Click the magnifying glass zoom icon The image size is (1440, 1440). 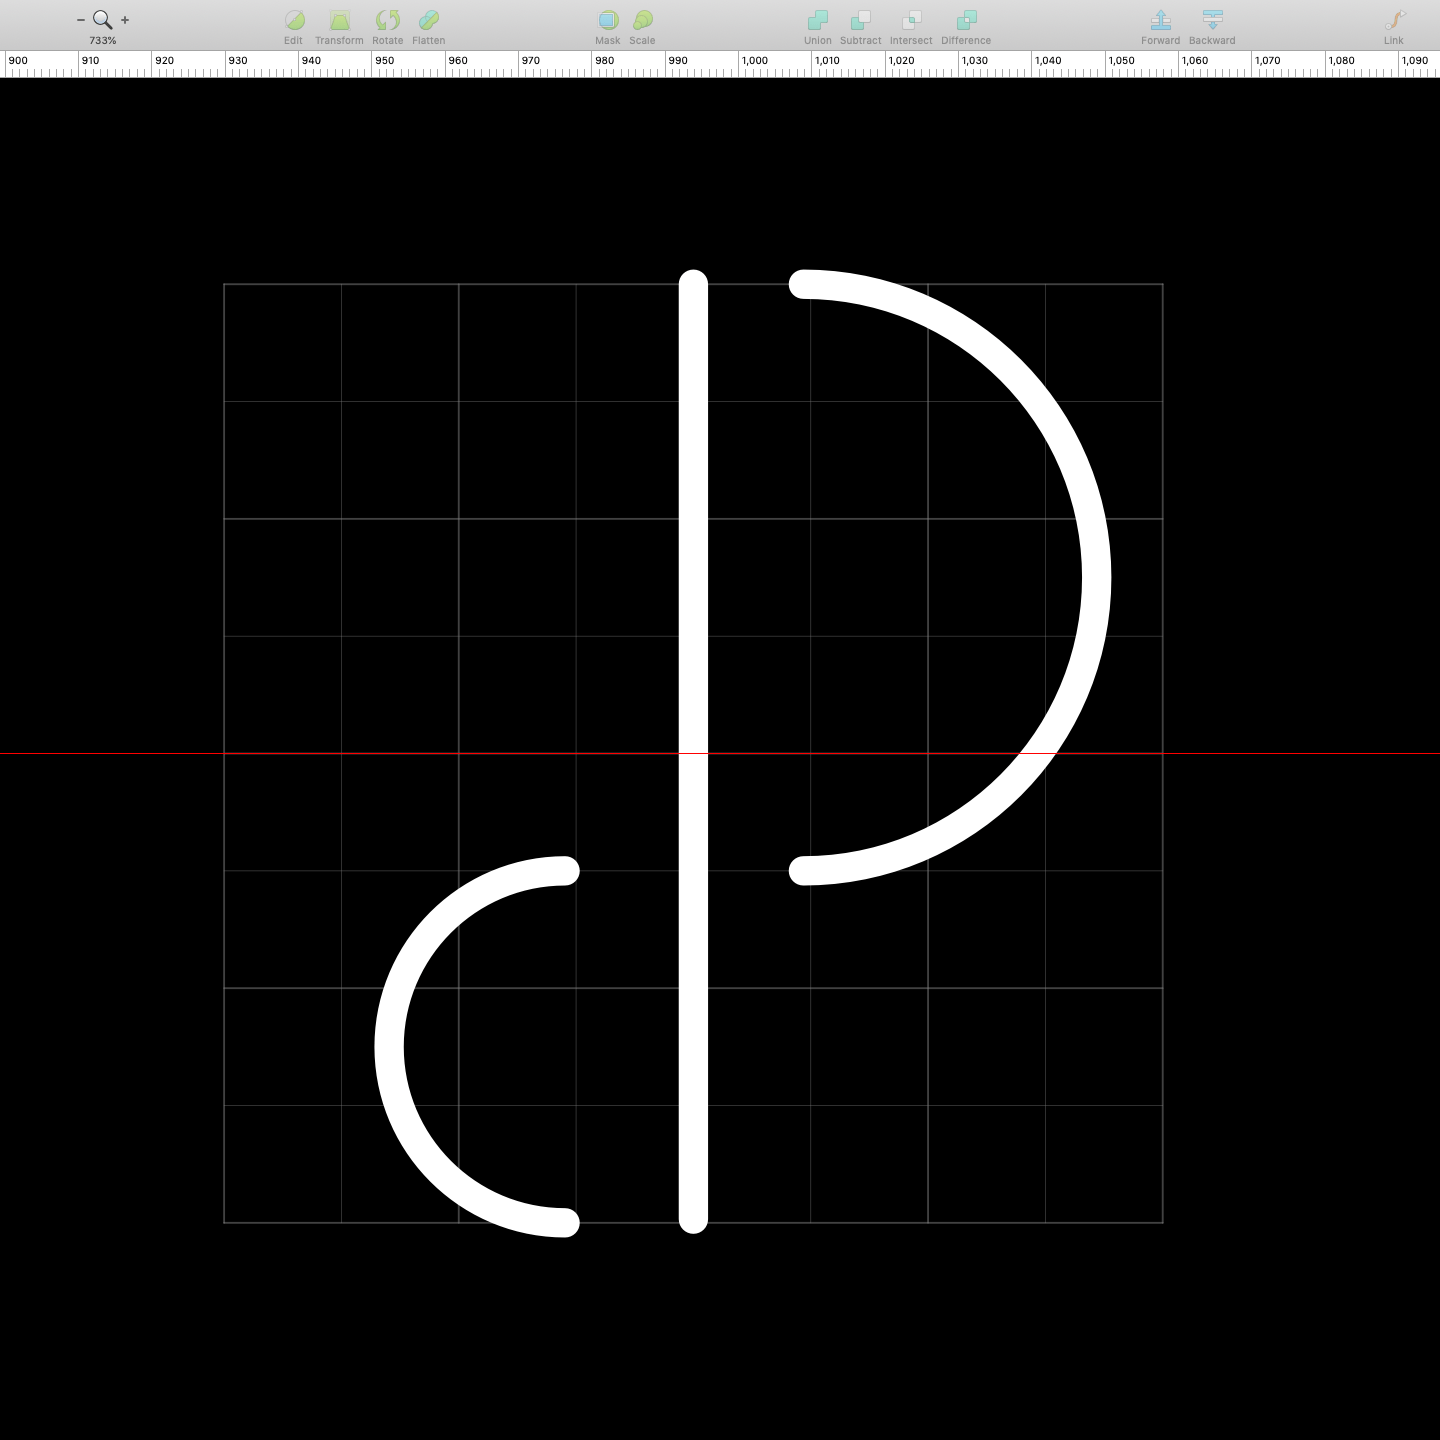[x=102, y=19]
